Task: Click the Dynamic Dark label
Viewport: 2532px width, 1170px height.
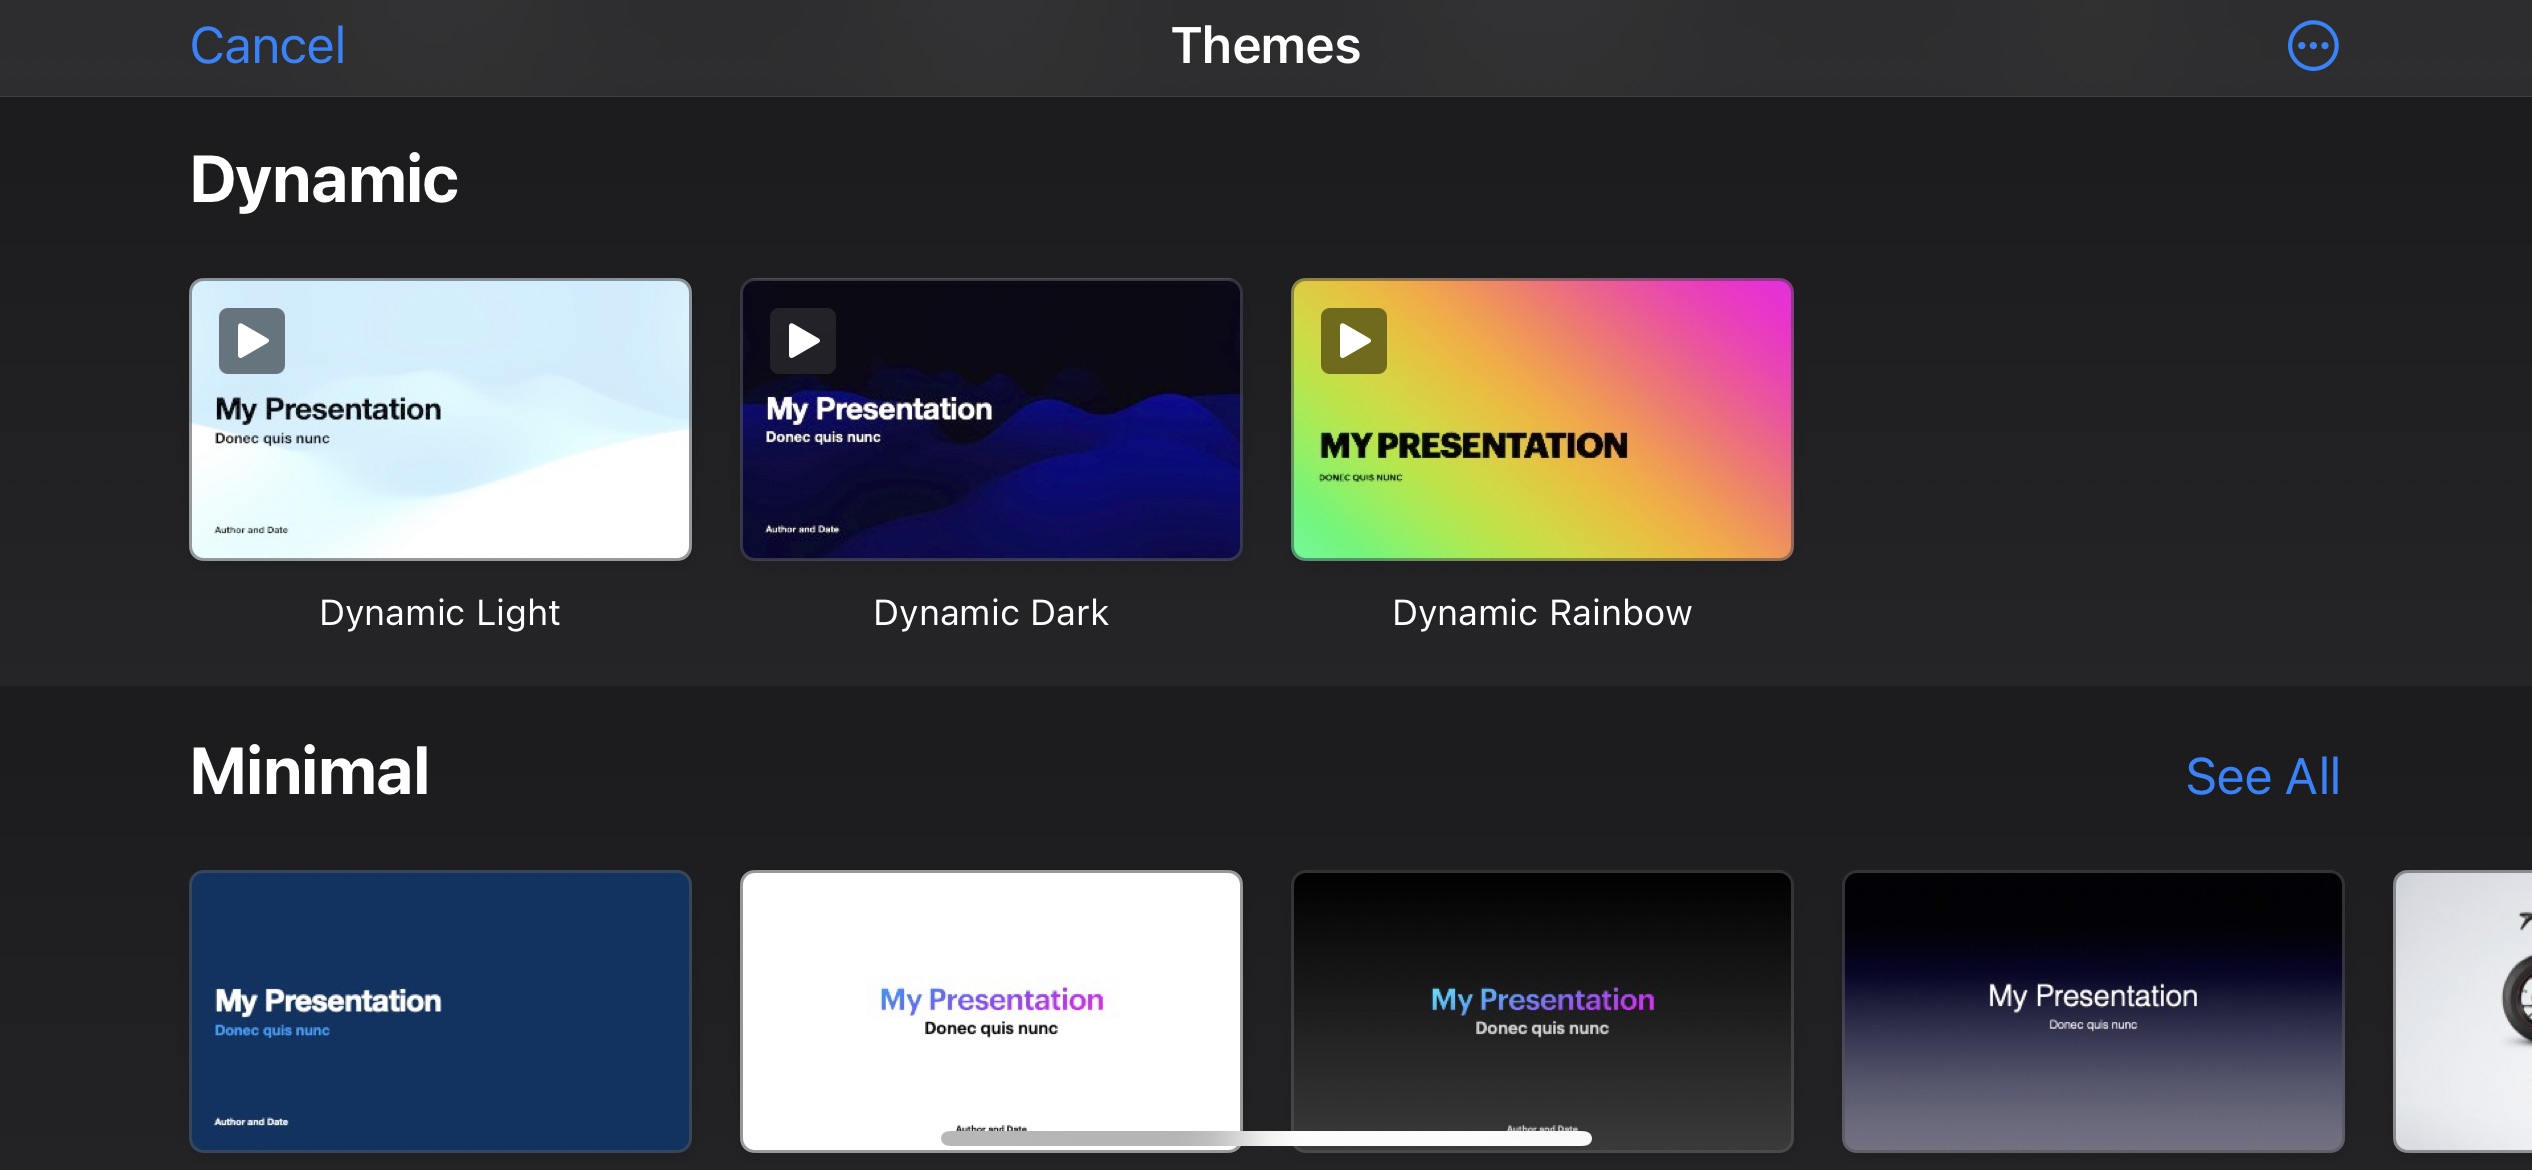Action: pos(991,613)
